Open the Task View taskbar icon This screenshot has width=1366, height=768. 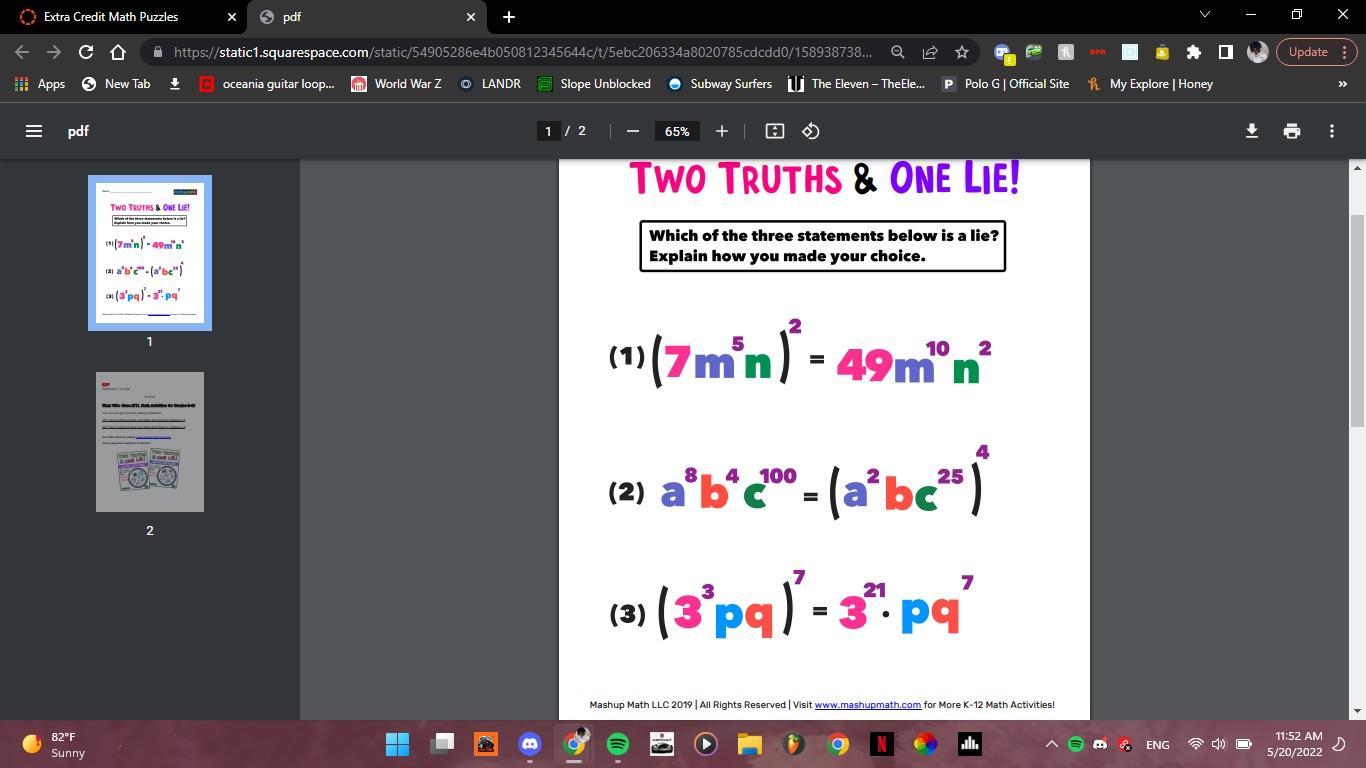click(442, 744)
